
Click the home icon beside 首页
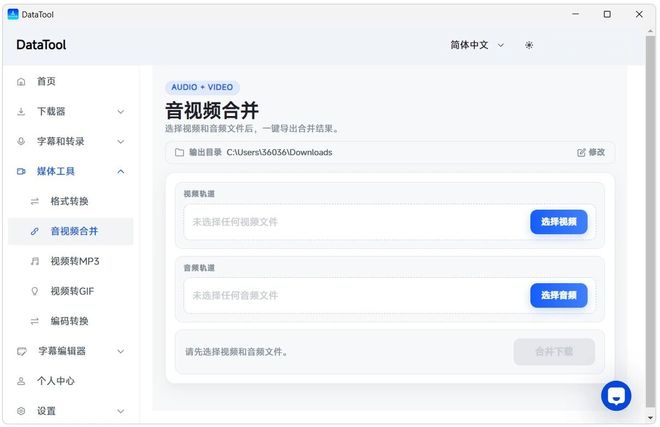(x=21, y=82)
